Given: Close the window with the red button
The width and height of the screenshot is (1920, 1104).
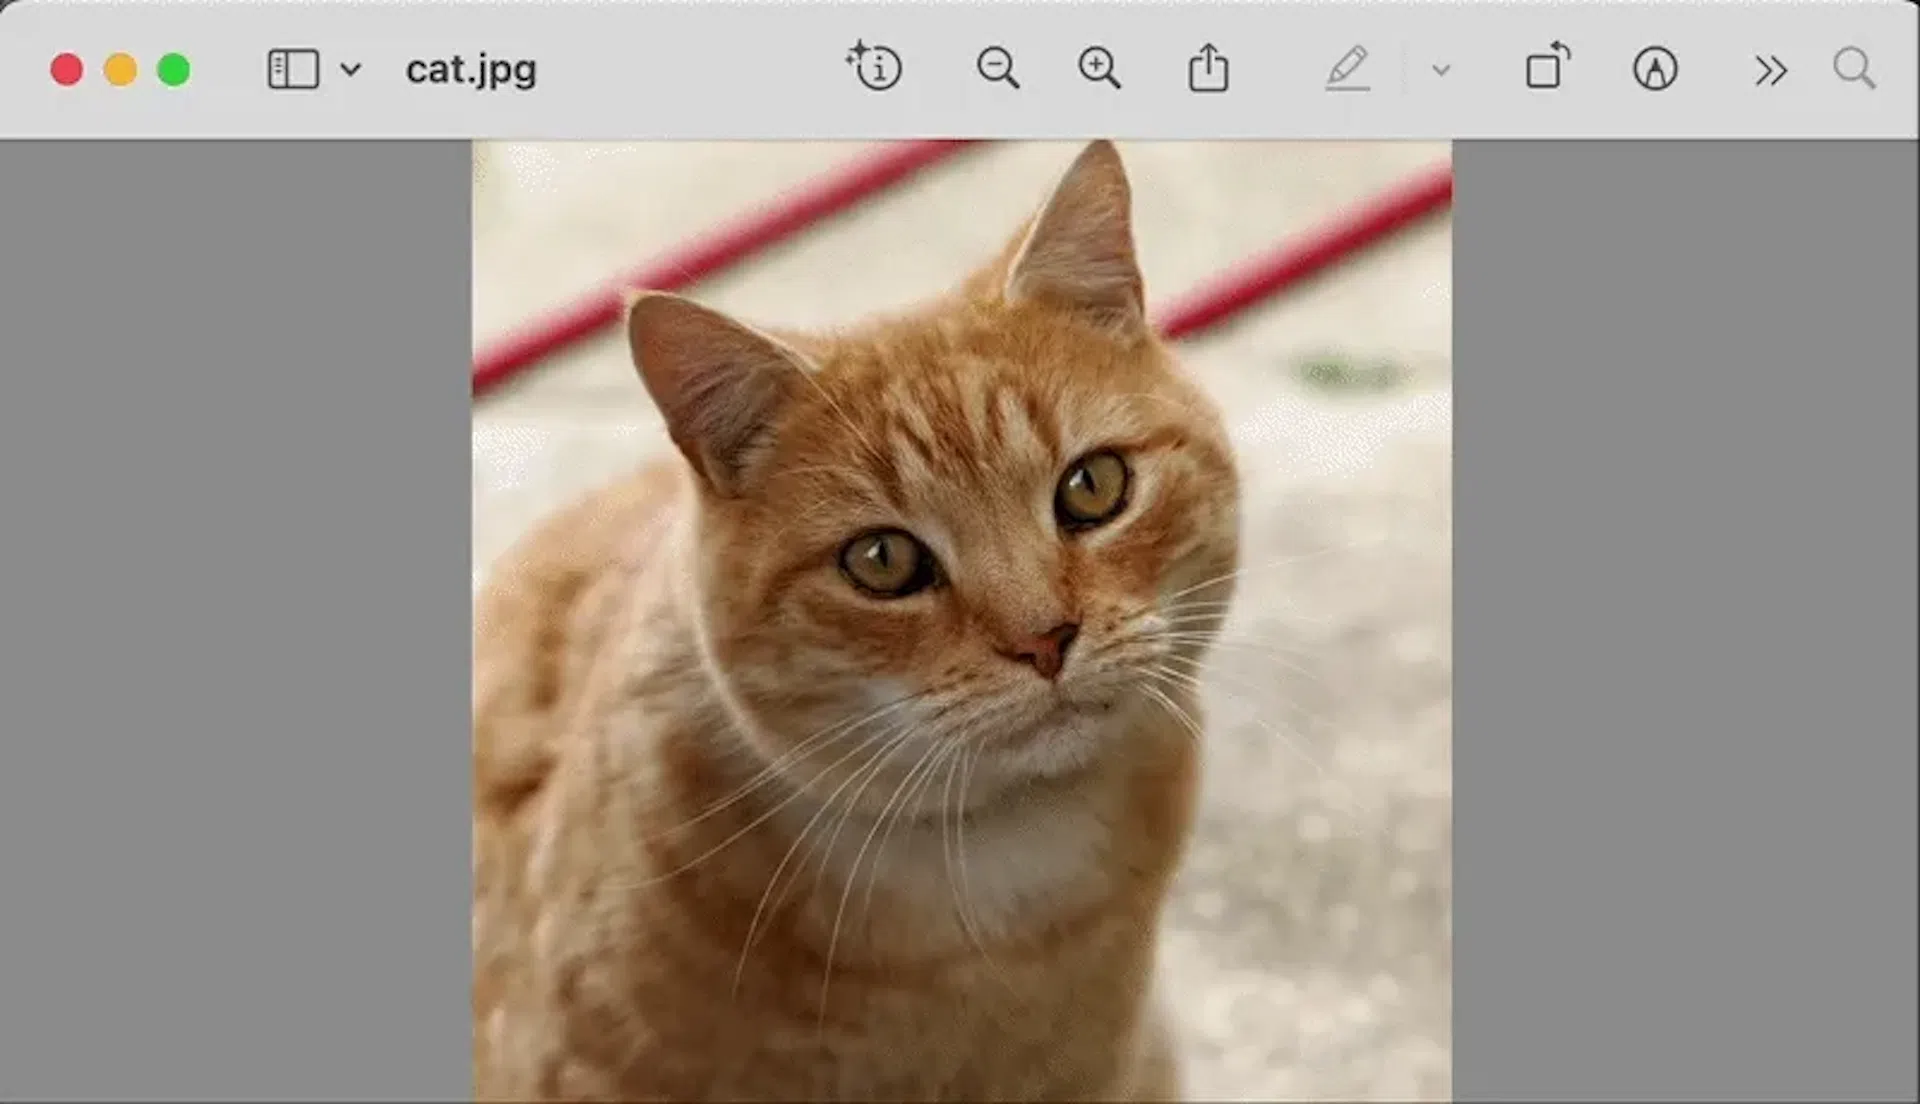Looking at the screenshot, I should click(x=67, y=70).
